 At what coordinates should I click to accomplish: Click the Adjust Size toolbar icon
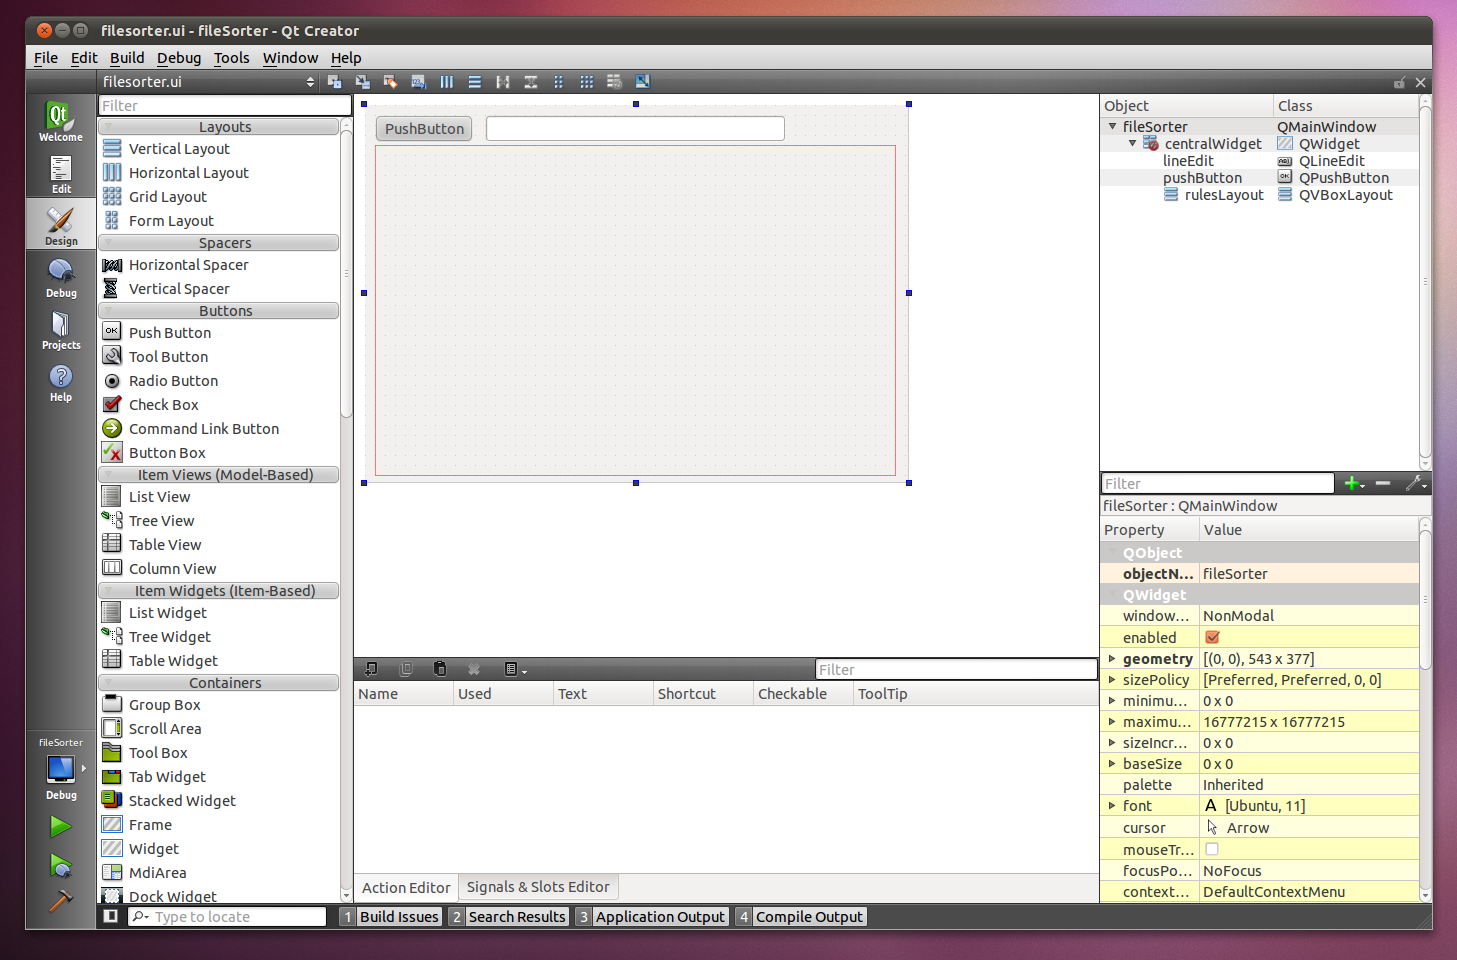tap(643, 82)
